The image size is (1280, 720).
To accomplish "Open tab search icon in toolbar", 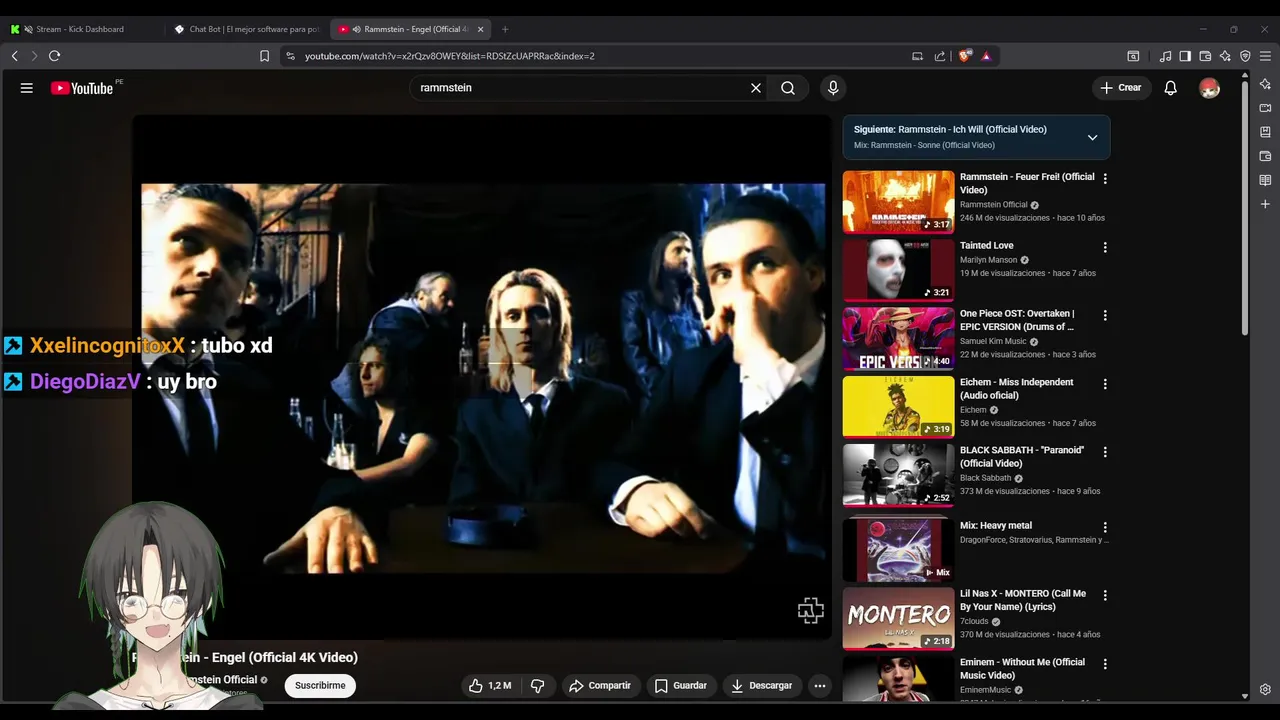I will 1133,56.
